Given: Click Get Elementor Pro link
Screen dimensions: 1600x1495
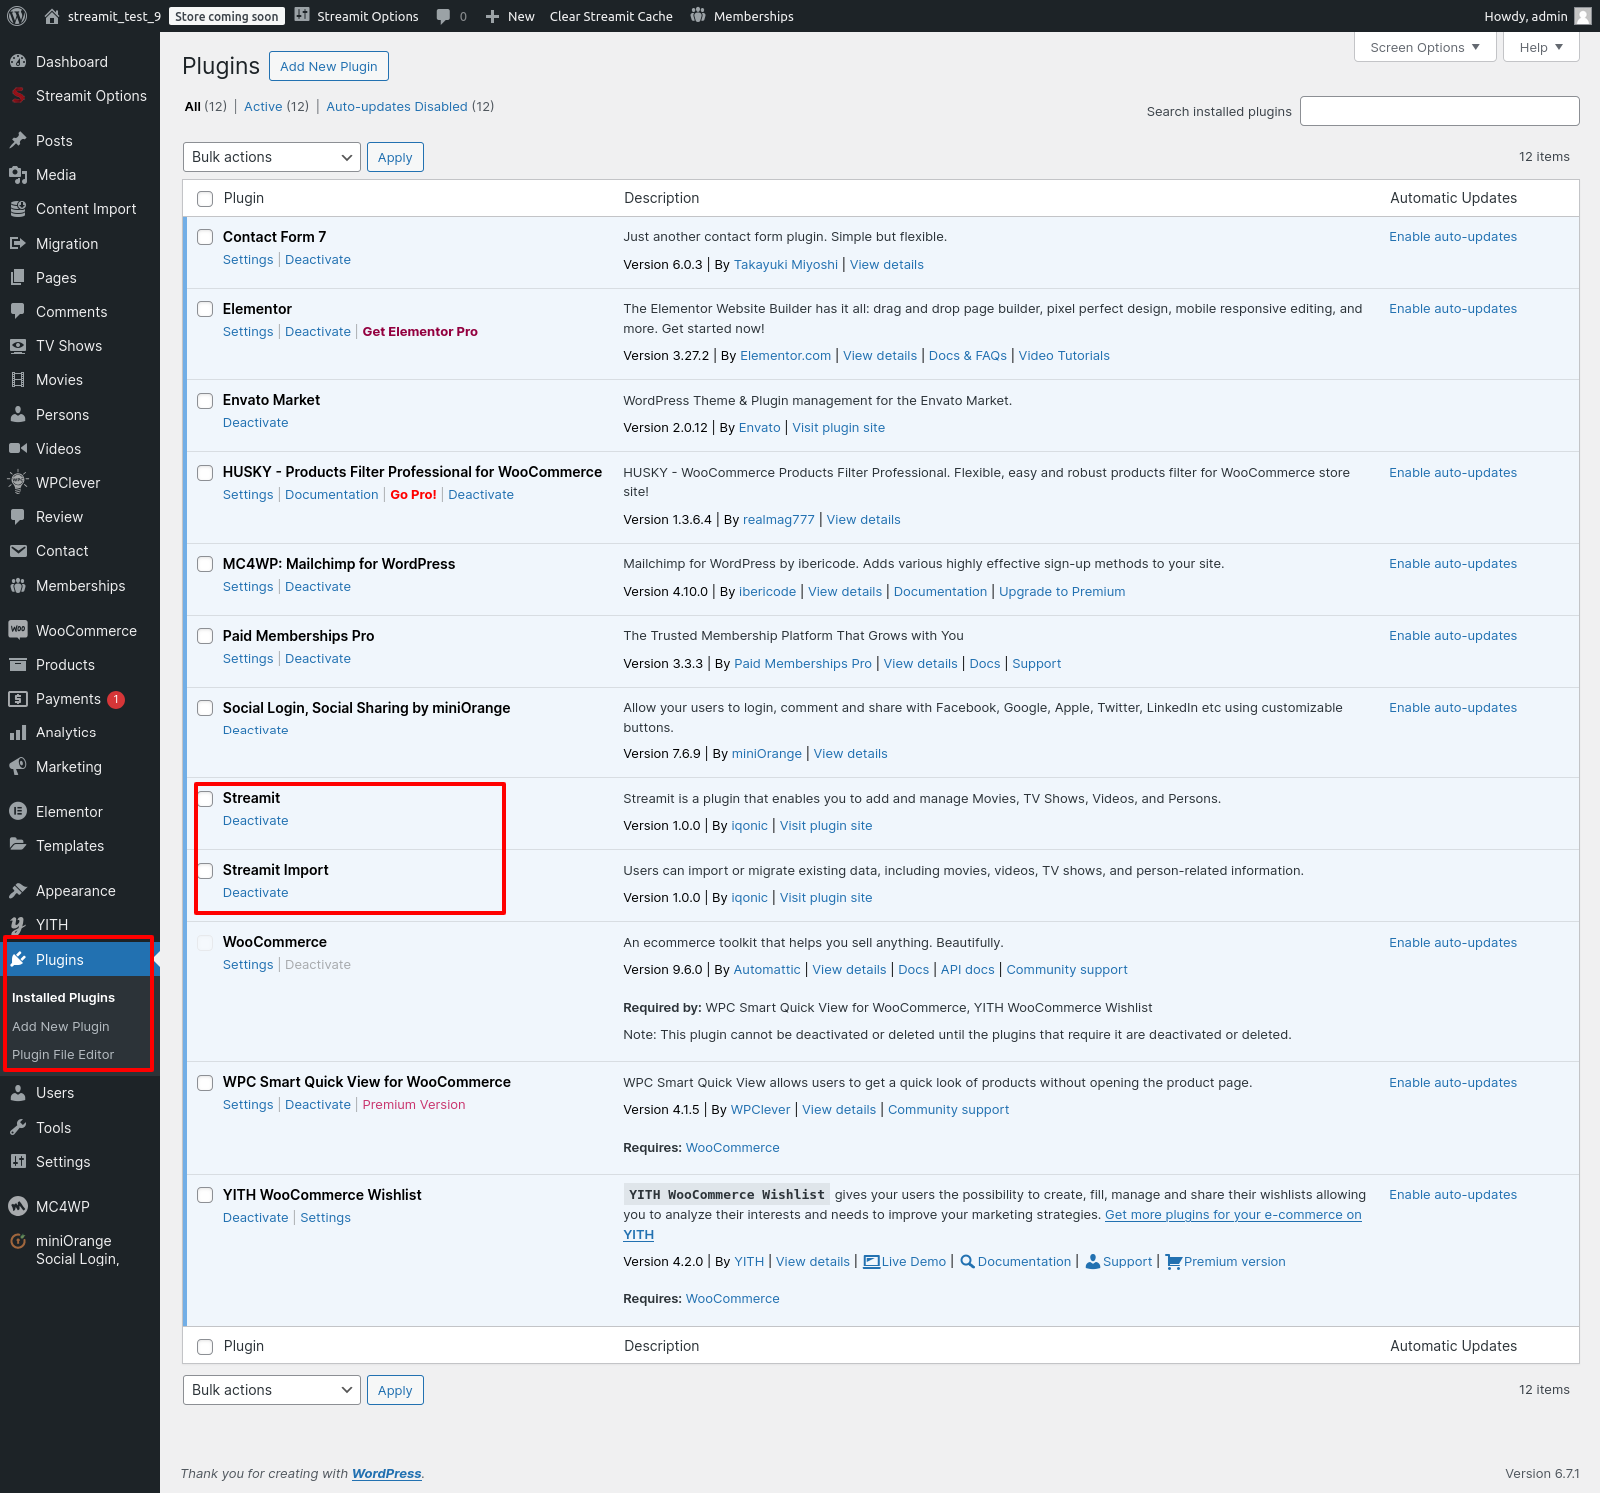Looking at the screenshot, I should coord(420,332).
